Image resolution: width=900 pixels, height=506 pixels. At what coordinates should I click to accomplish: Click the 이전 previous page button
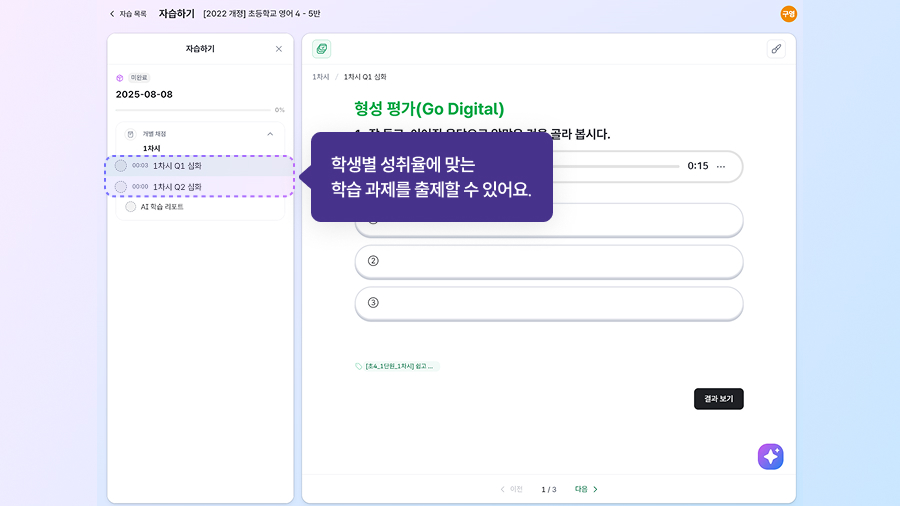point(511,489)
